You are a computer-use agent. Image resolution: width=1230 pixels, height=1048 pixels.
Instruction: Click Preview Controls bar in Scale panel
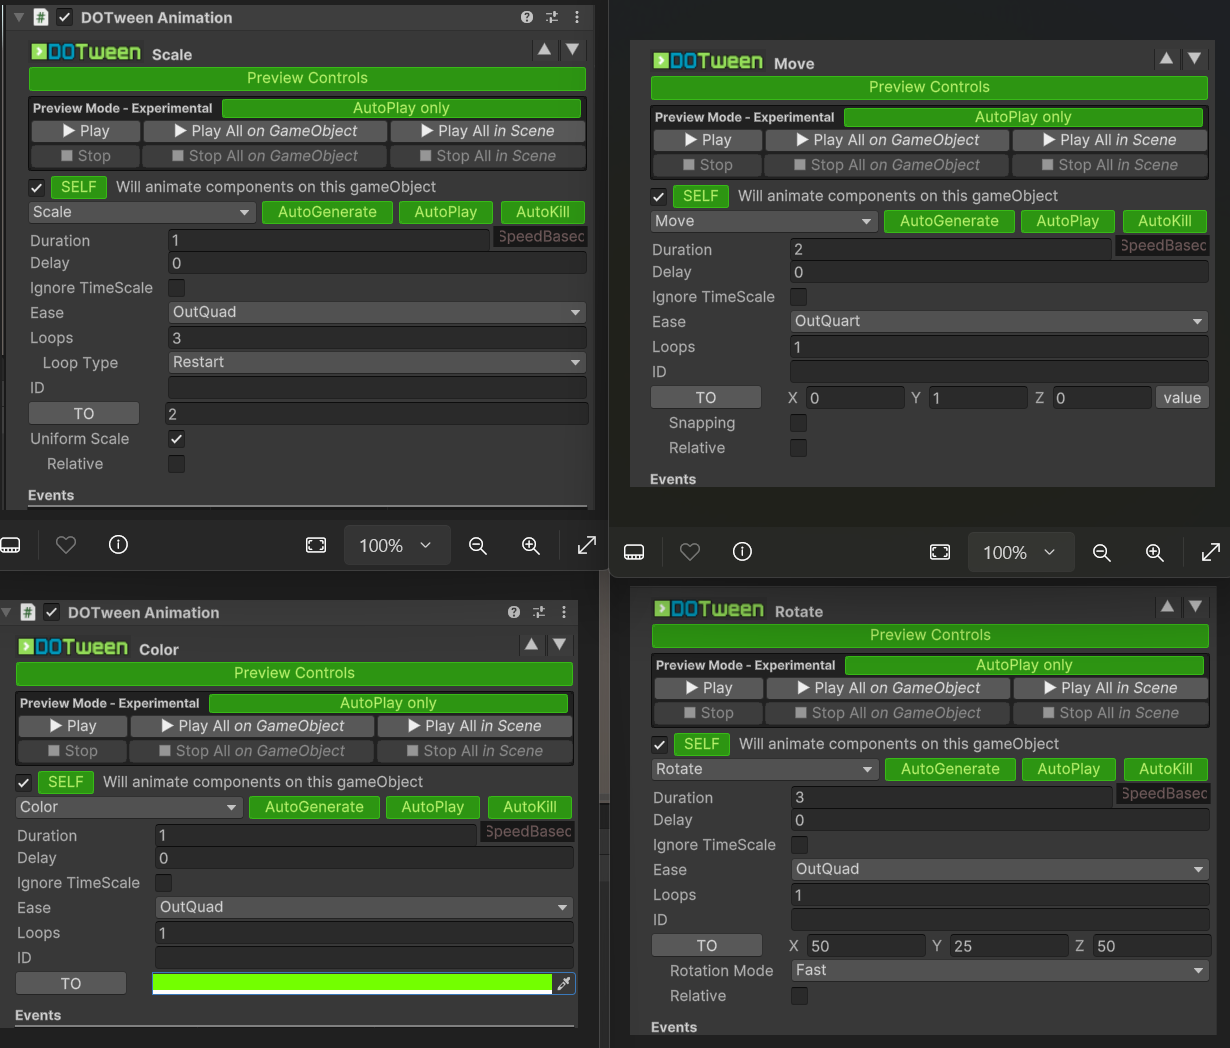[x=307, y=78]
